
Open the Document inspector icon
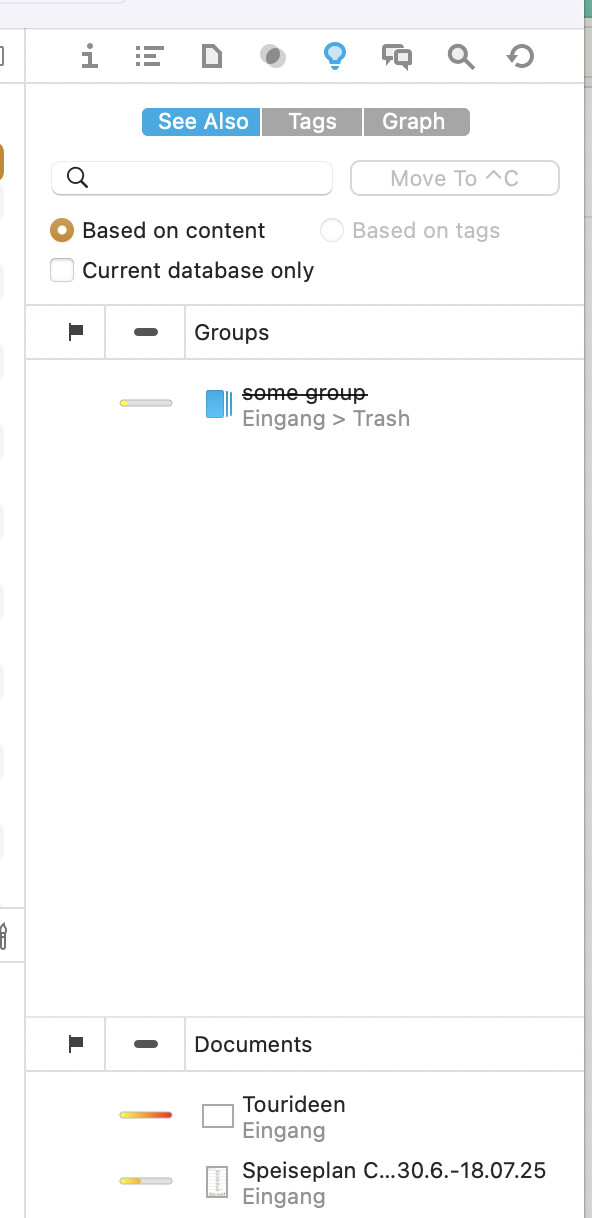coord(211,57)
